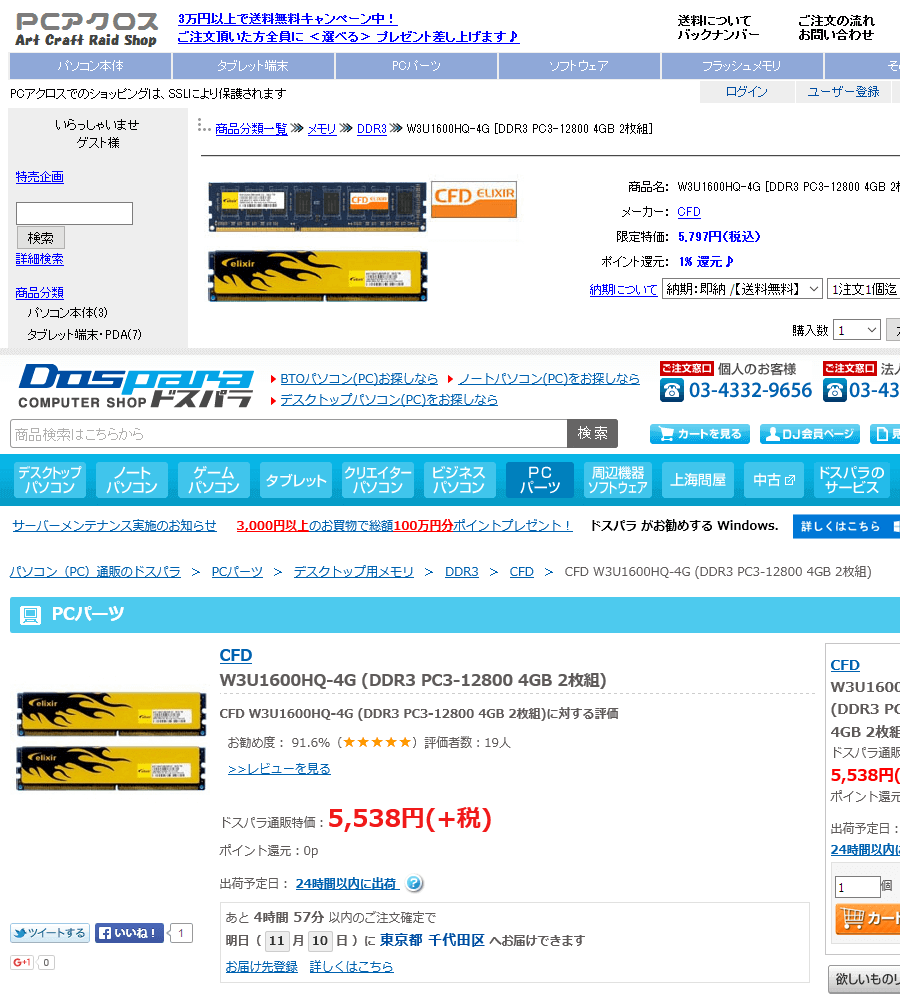Click the 商品分類一覧 breadcrumb link
This screenshot has width=900, height=999.
pos(251,129)
